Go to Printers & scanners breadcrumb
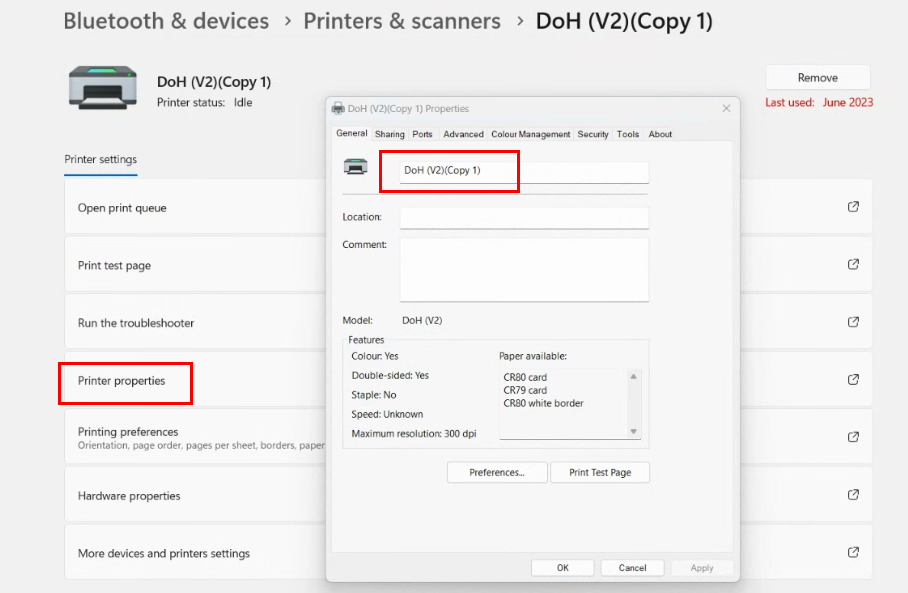This screenshot has height=593, width=908. point(402,21)
